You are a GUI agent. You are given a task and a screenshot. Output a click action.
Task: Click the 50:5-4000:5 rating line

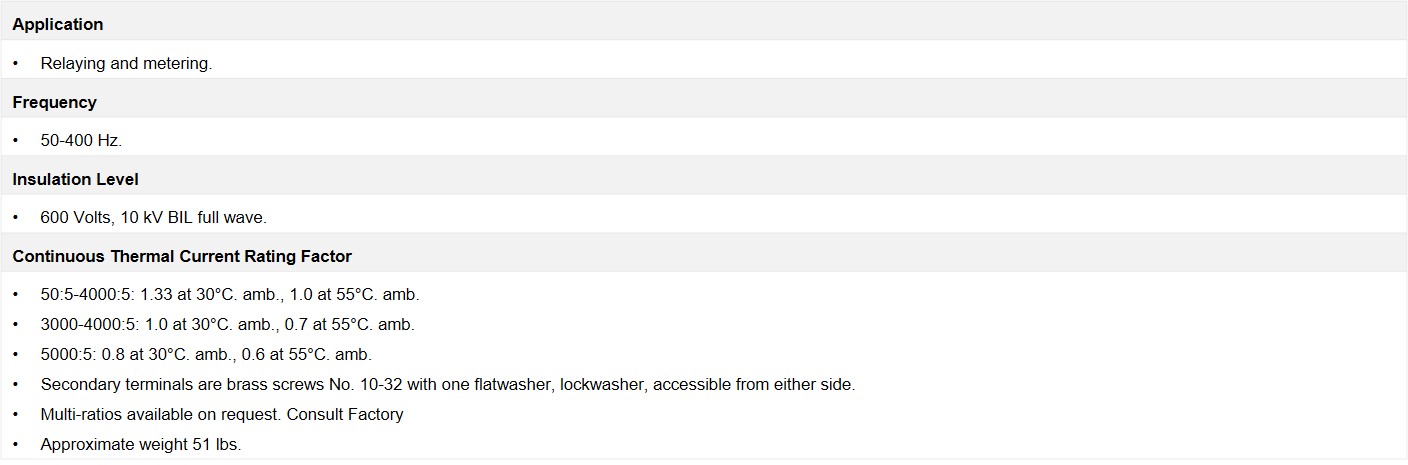pos(230,295)
